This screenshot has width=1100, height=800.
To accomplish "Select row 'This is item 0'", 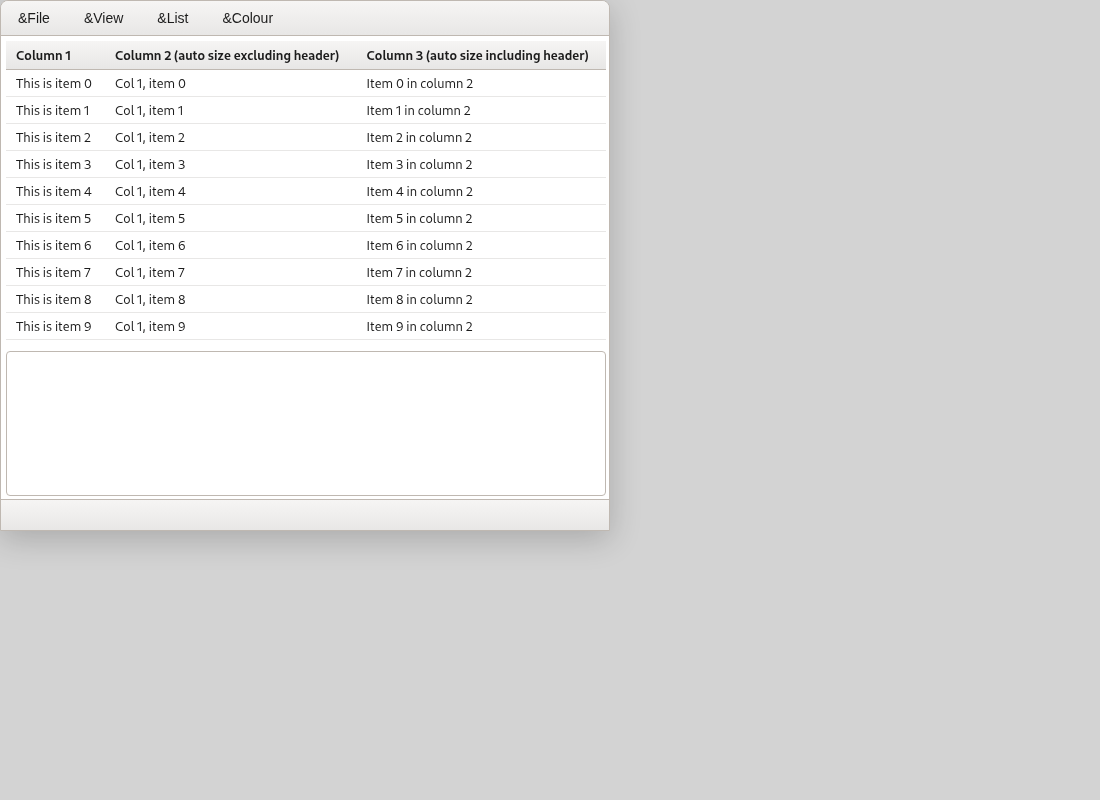I will coord(306,84).
